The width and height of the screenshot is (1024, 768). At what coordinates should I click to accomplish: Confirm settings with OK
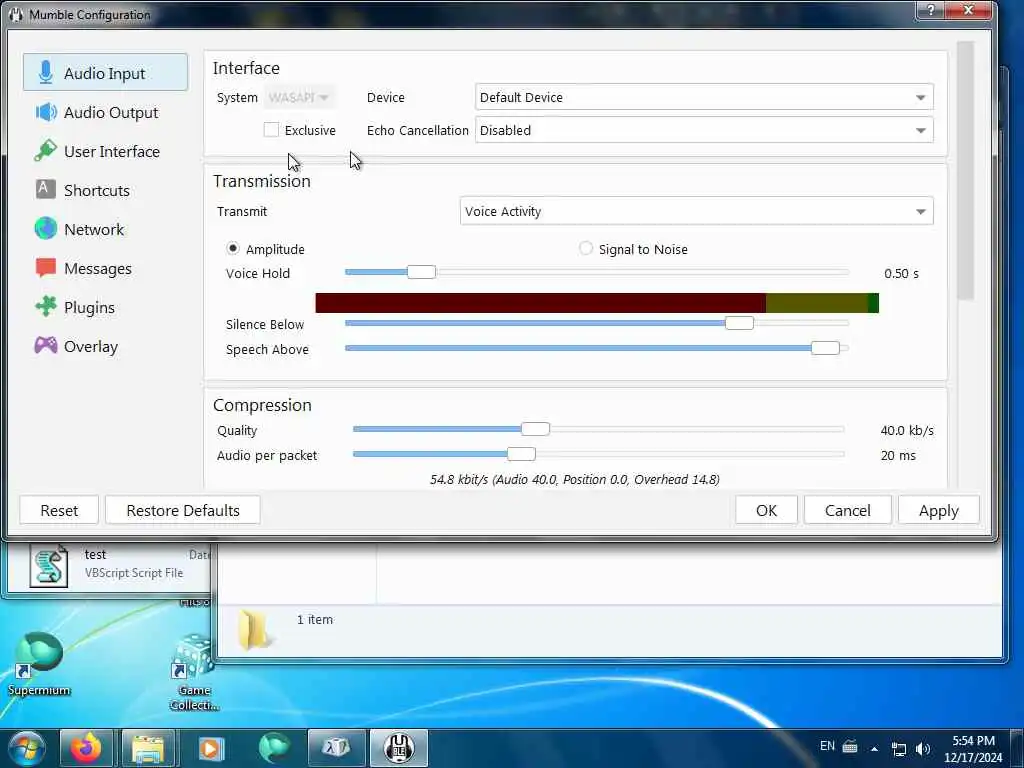tap(766, 510)
